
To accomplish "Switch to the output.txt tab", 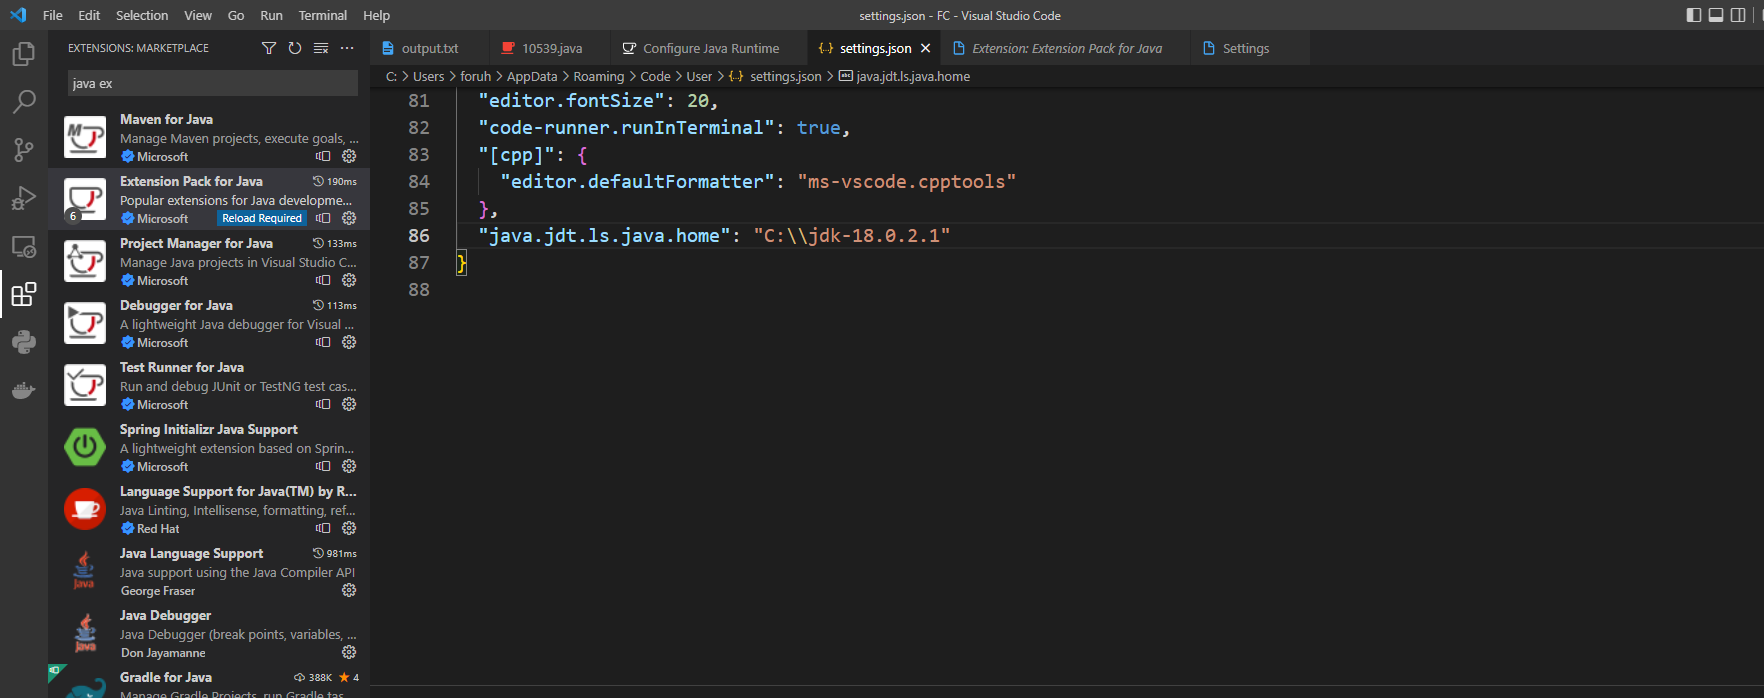I will 430,48.
